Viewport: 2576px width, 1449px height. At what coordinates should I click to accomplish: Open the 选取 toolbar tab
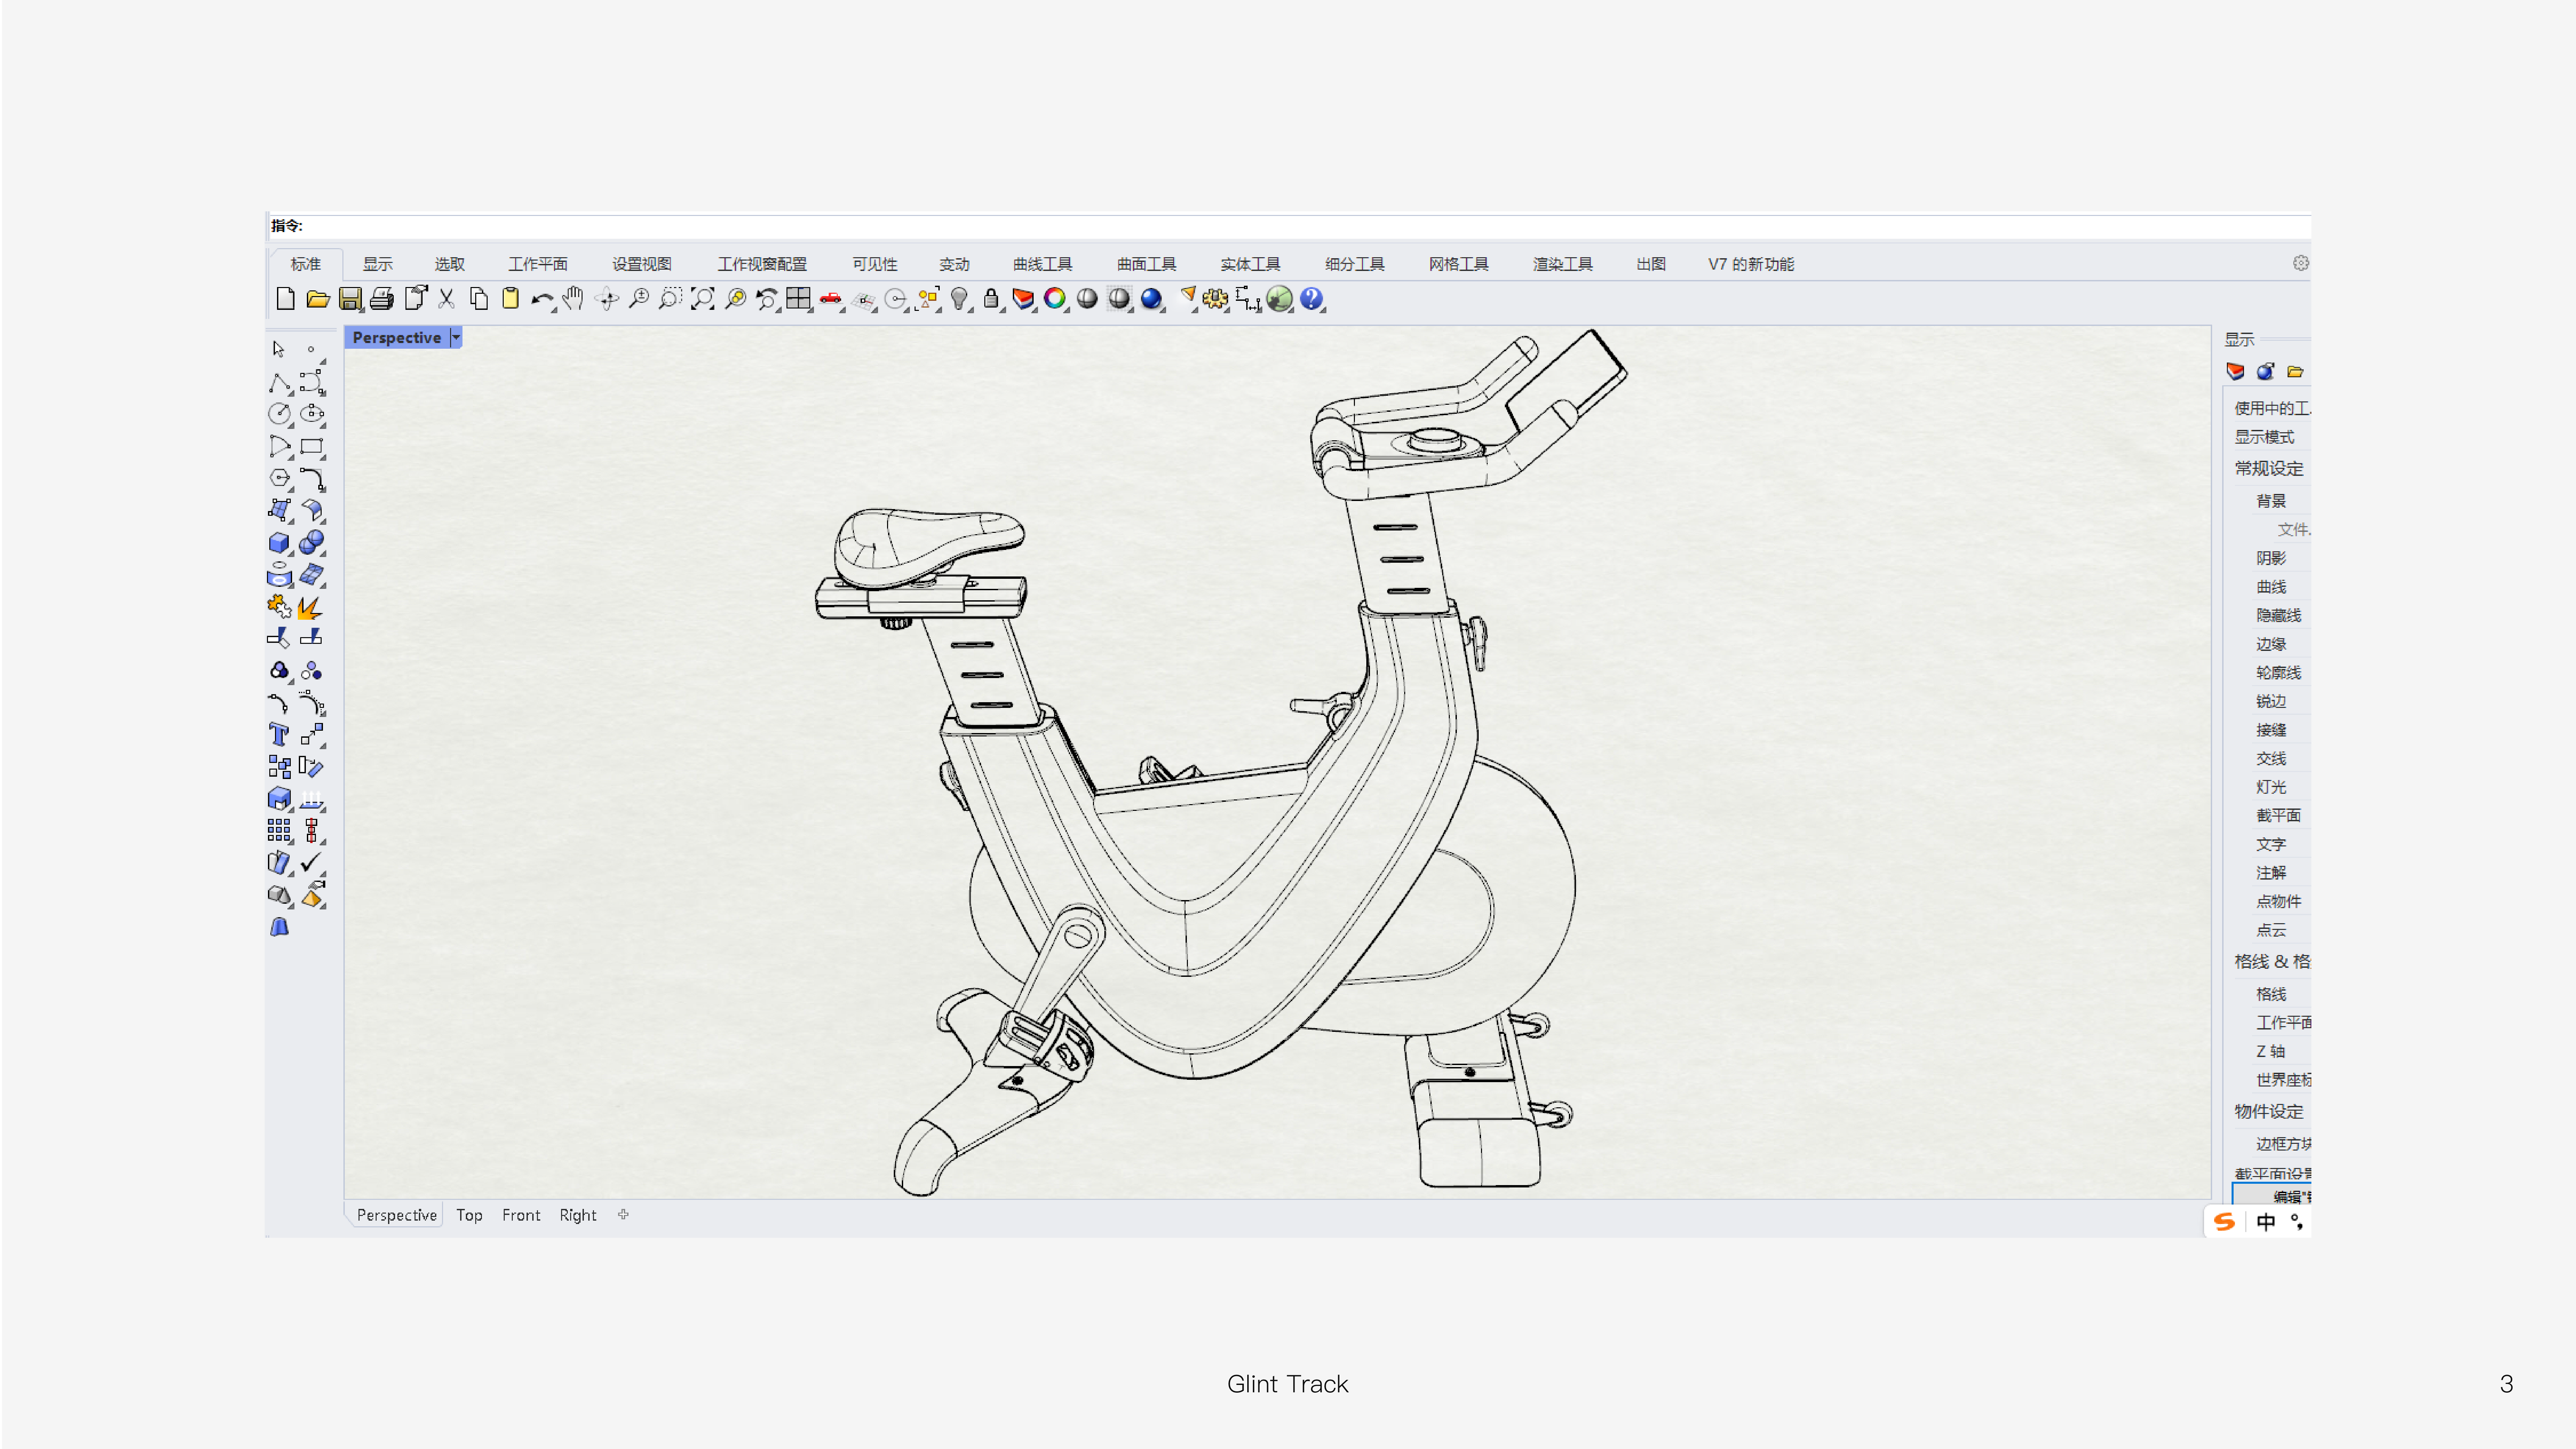[x=450, y=264]
